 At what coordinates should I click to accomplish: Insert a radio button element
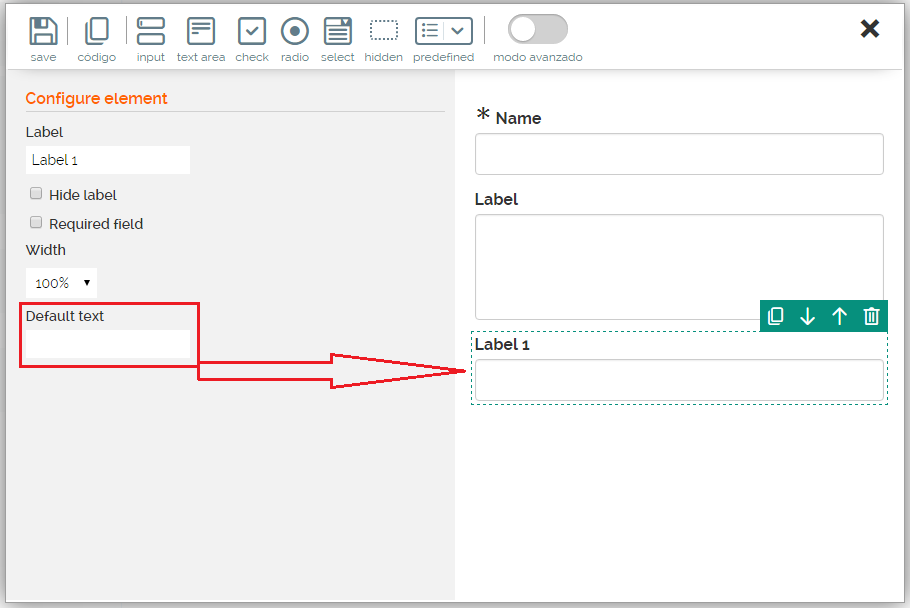294,31
